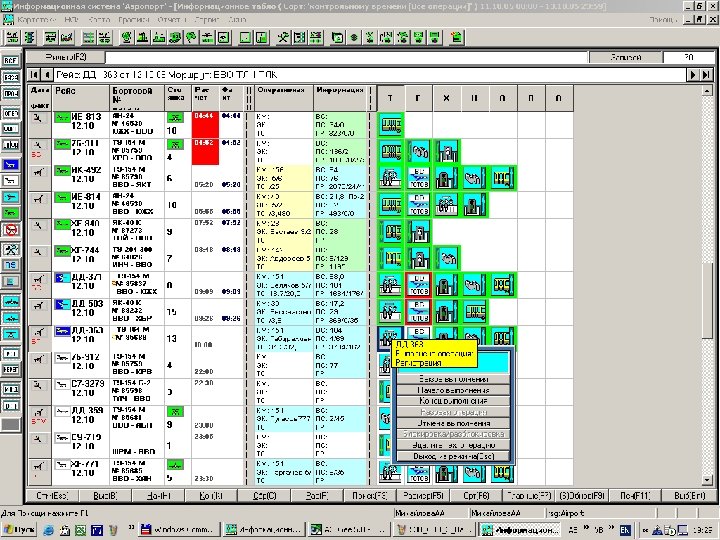This screenshot has width=720, height=540.
Task: Select "Выход из режима(Esc)" in popup menu
Action: point(453,457)
